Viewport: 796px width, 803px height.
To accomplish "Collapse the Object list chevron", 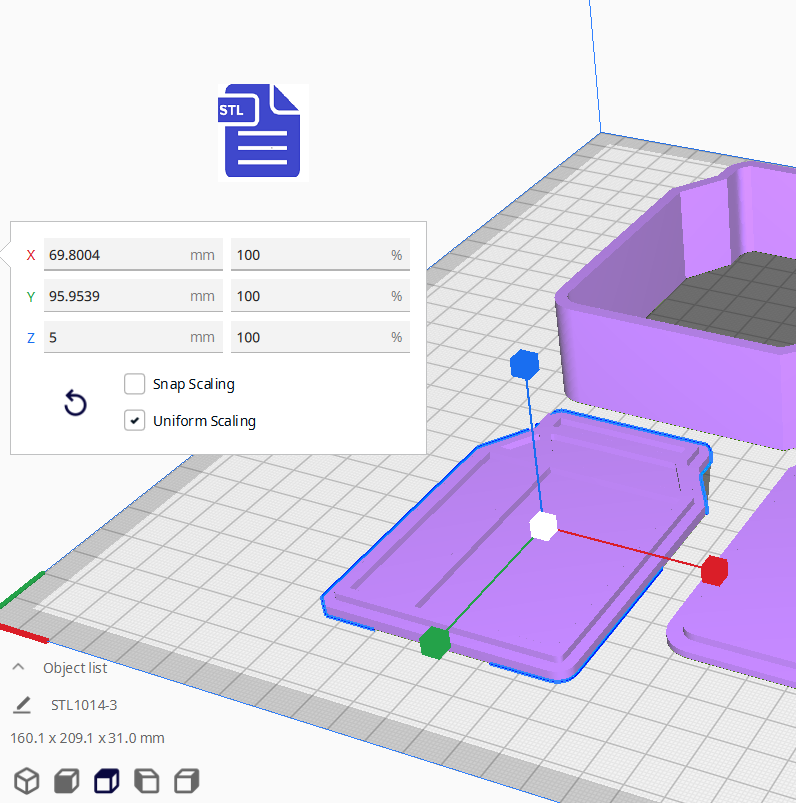I will point(18,667).
